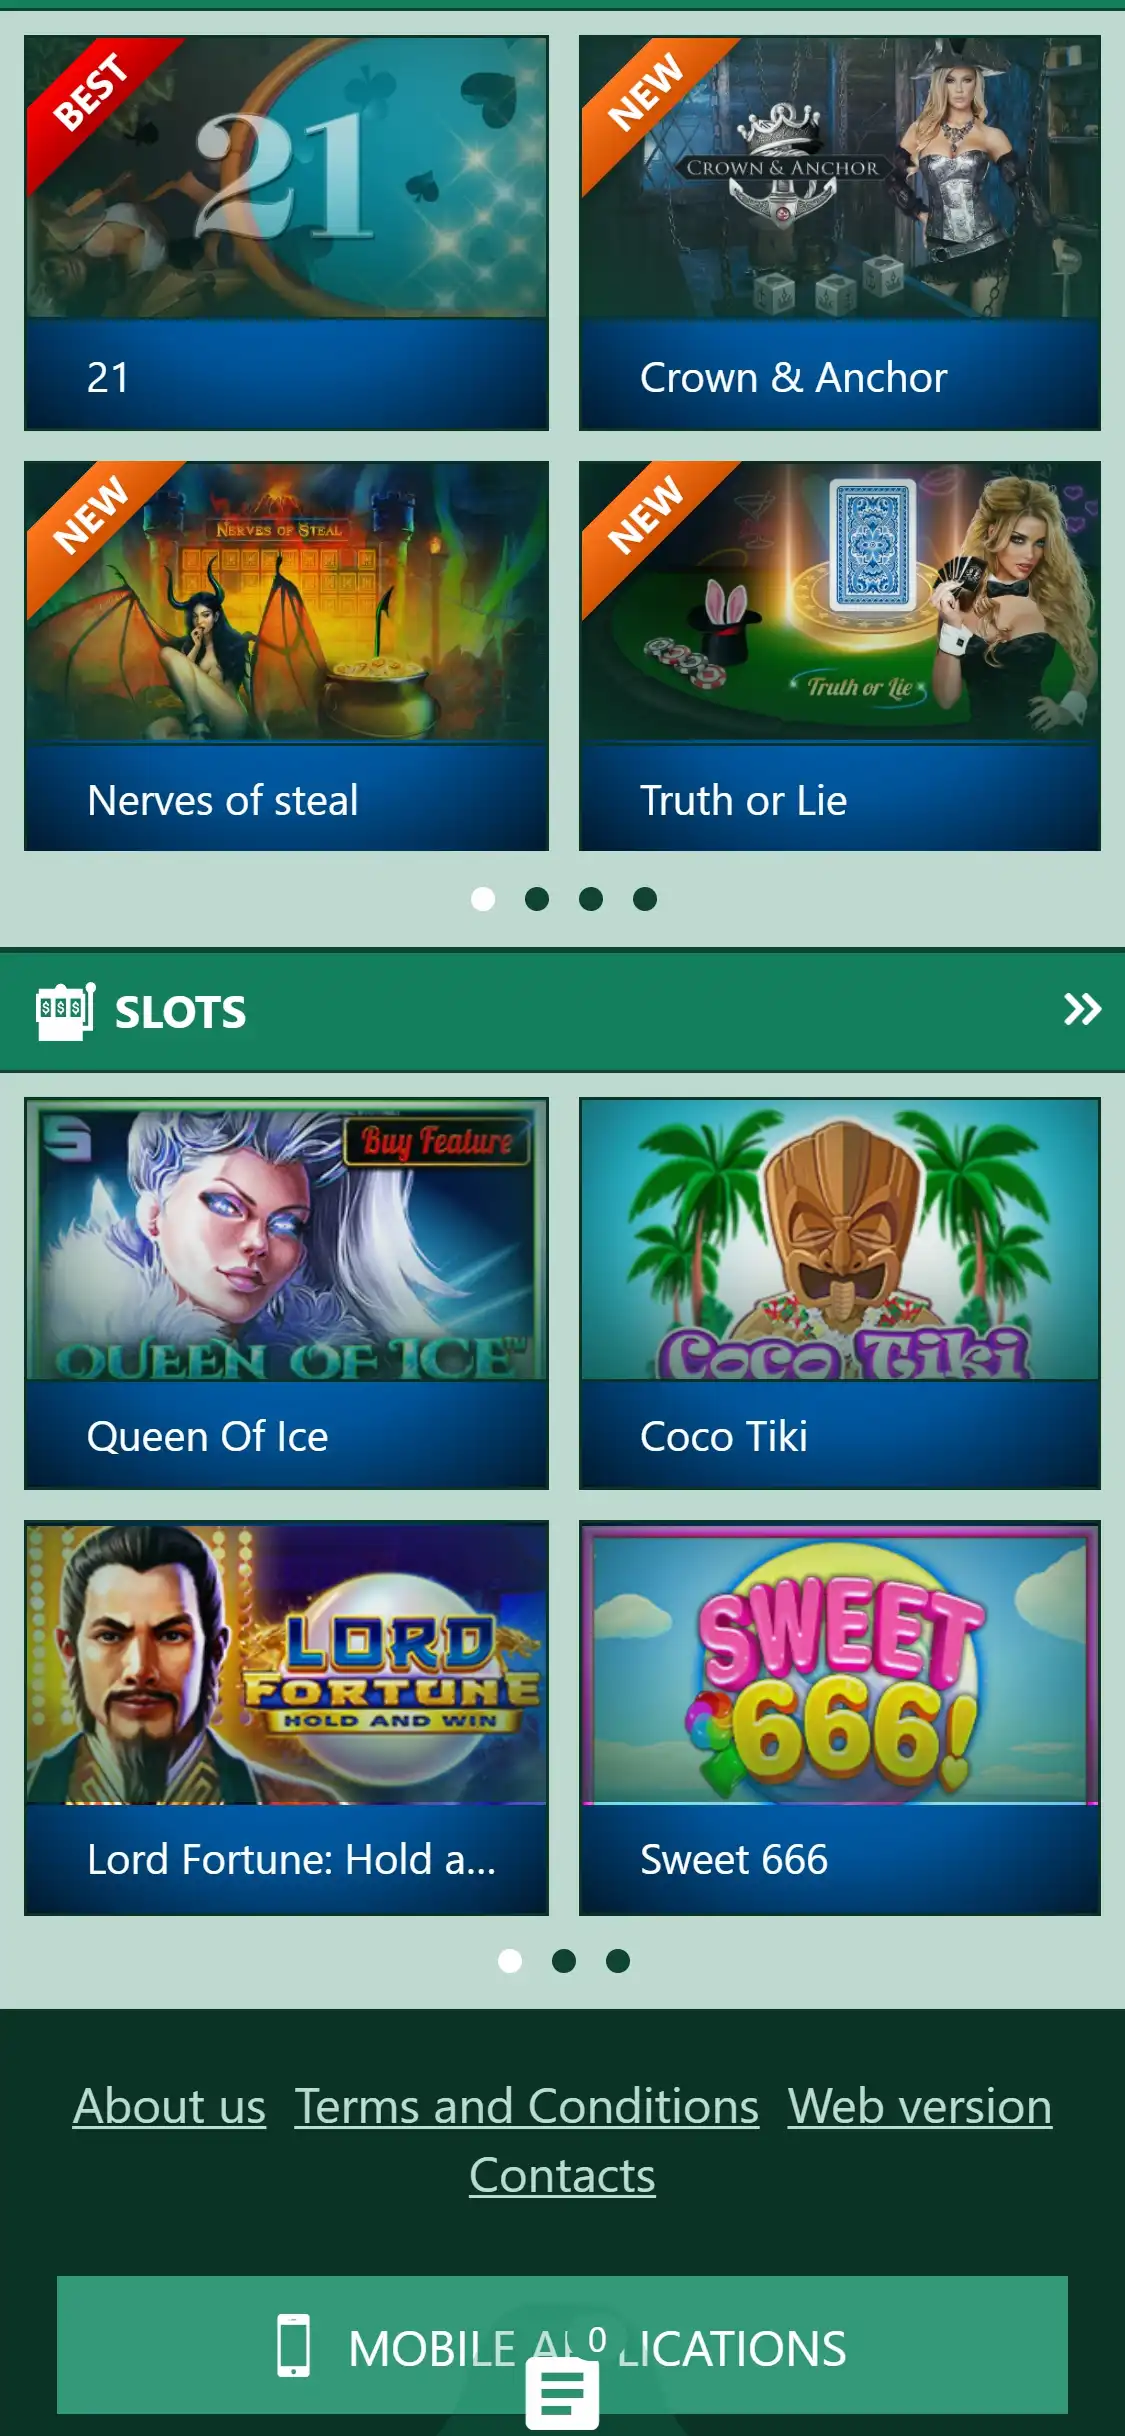Open the Queen Of Ice slot
Image resolution: width=1125 pixels, height=2436 pixels.
coord(287,1293)
